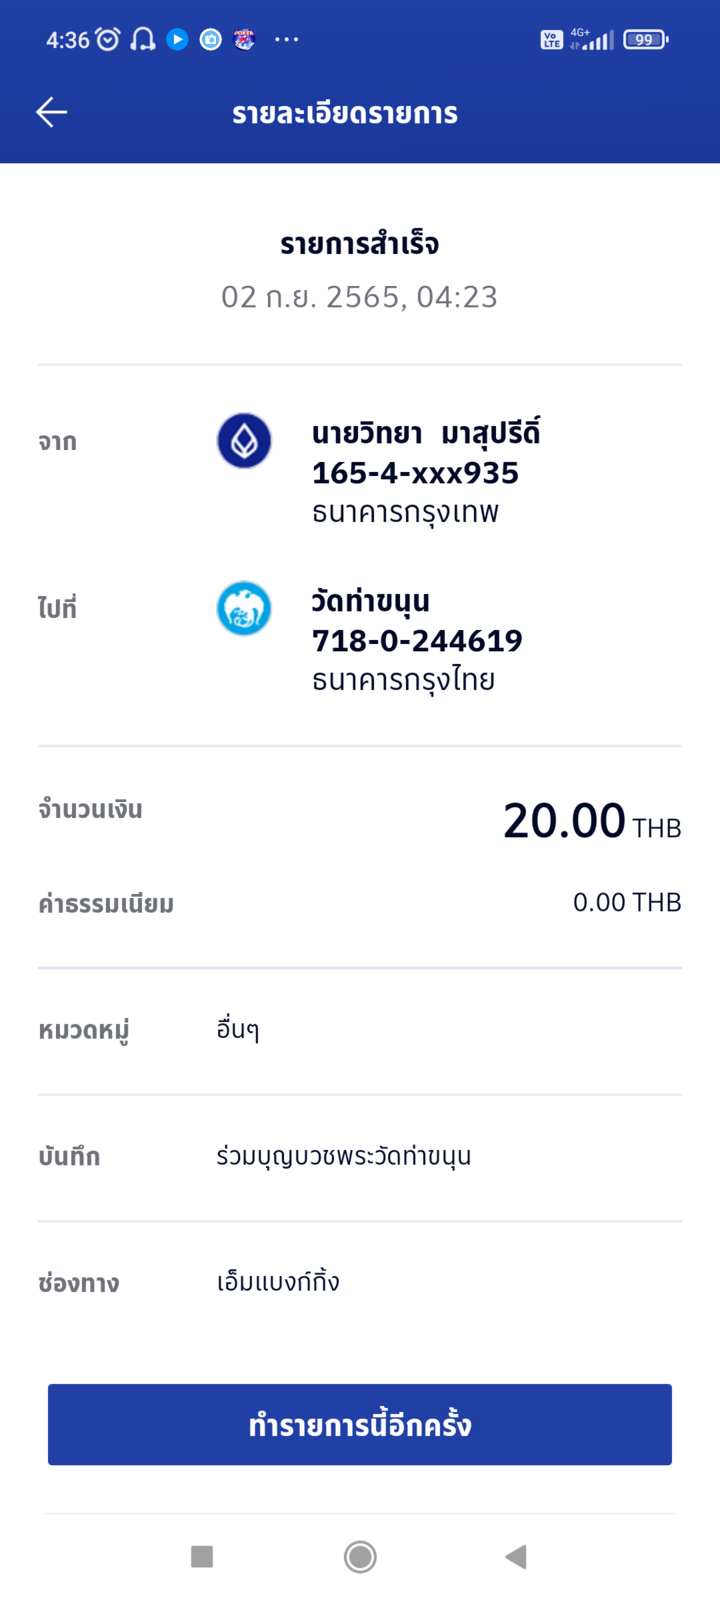Tap the memo text ร่วมบุญบวชพระวัดท่าขนุน
The image size is (720, 1600).
pos(344,1157)
